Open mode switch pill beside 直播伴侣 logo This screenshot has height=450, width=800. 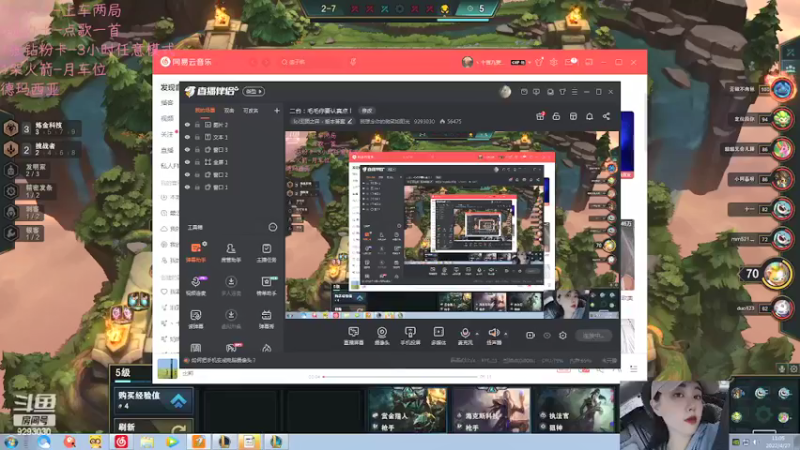(x=254, y=91)
